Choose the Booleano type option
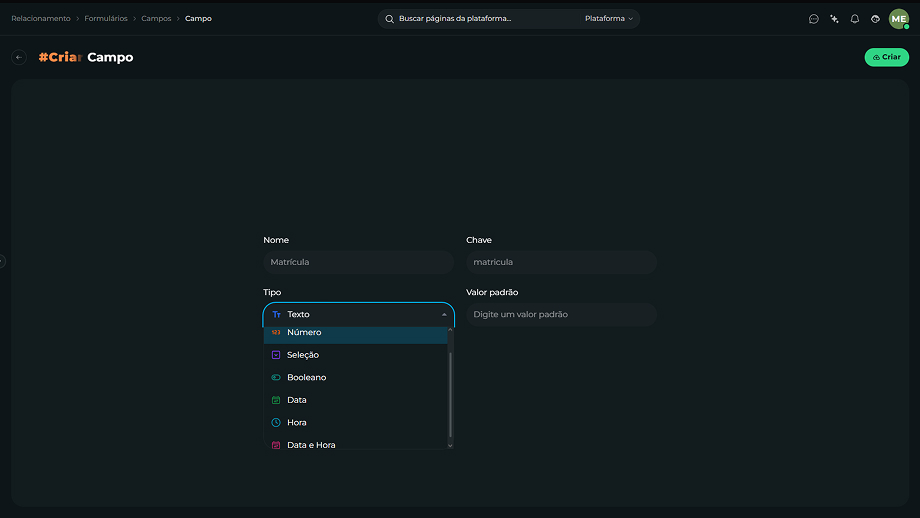The height and width of the screenshot is (518, 920). tap(356, 377)
